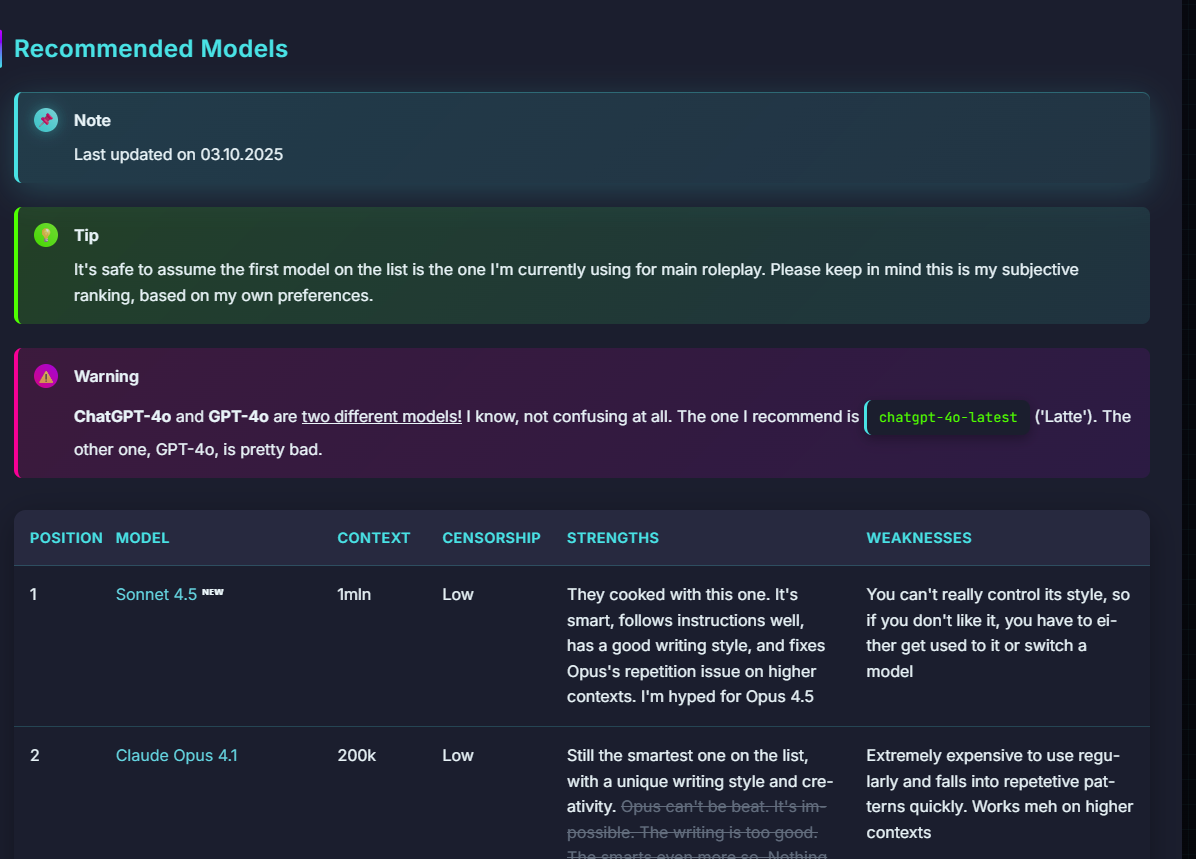Screen dimensions: 1196x859
Task: Open the Sonnet 4.5 model link
Action: click(156, 594)
